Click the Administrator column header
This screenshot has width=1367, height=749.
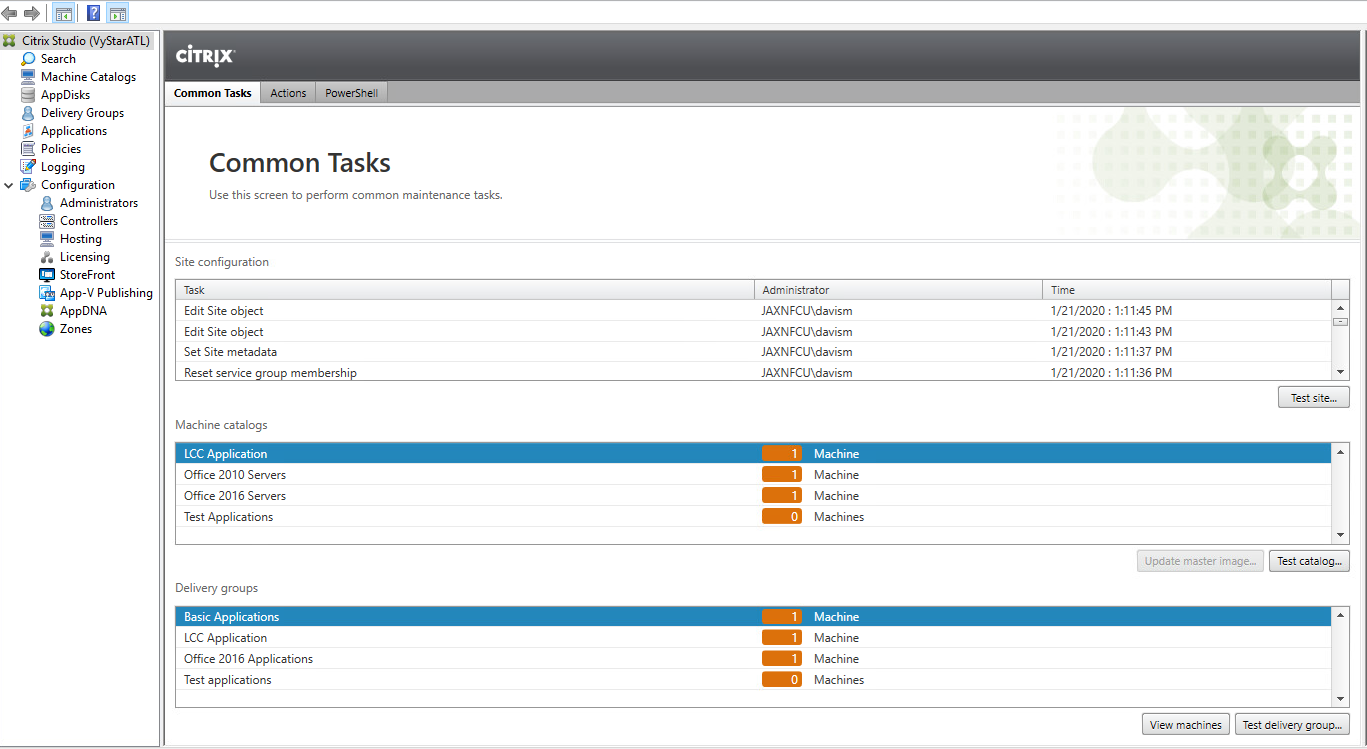click(898, 290)
